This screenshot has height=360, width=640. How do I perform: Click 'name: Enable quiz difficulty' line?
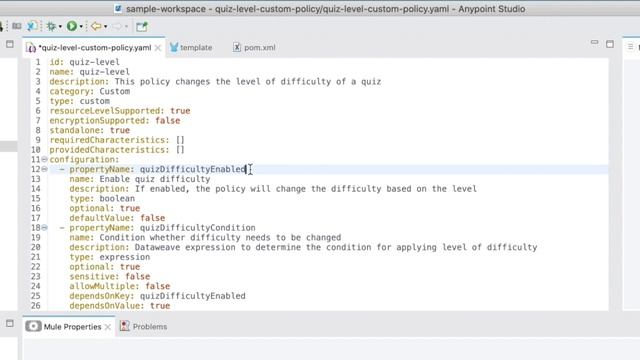(140, 179)
